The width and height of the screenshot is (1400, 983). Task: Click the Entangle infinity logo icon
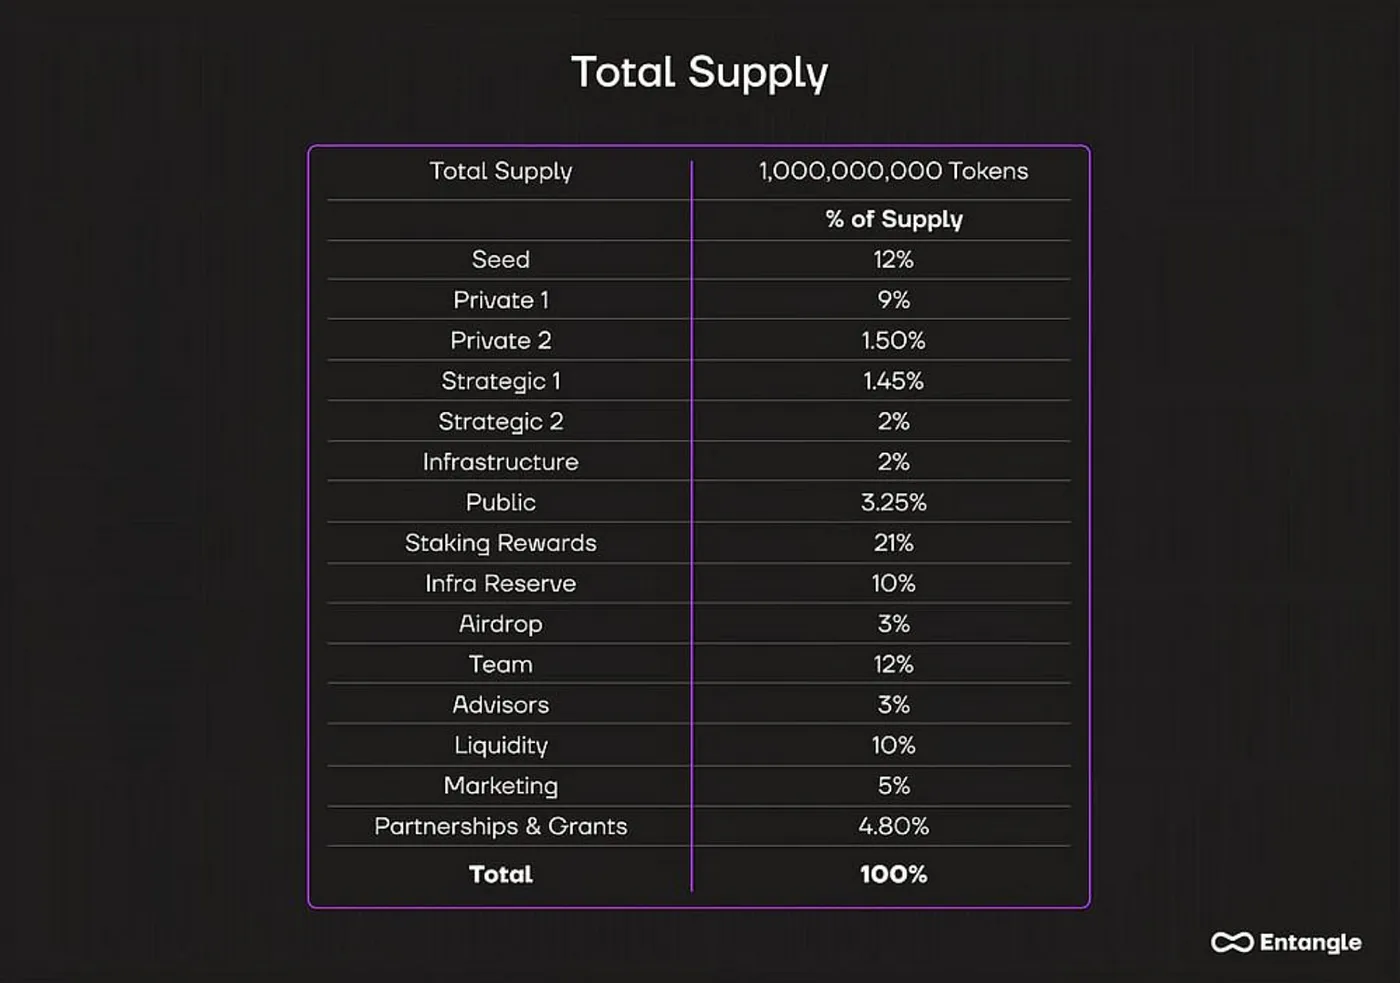[x=1231, y=943]
